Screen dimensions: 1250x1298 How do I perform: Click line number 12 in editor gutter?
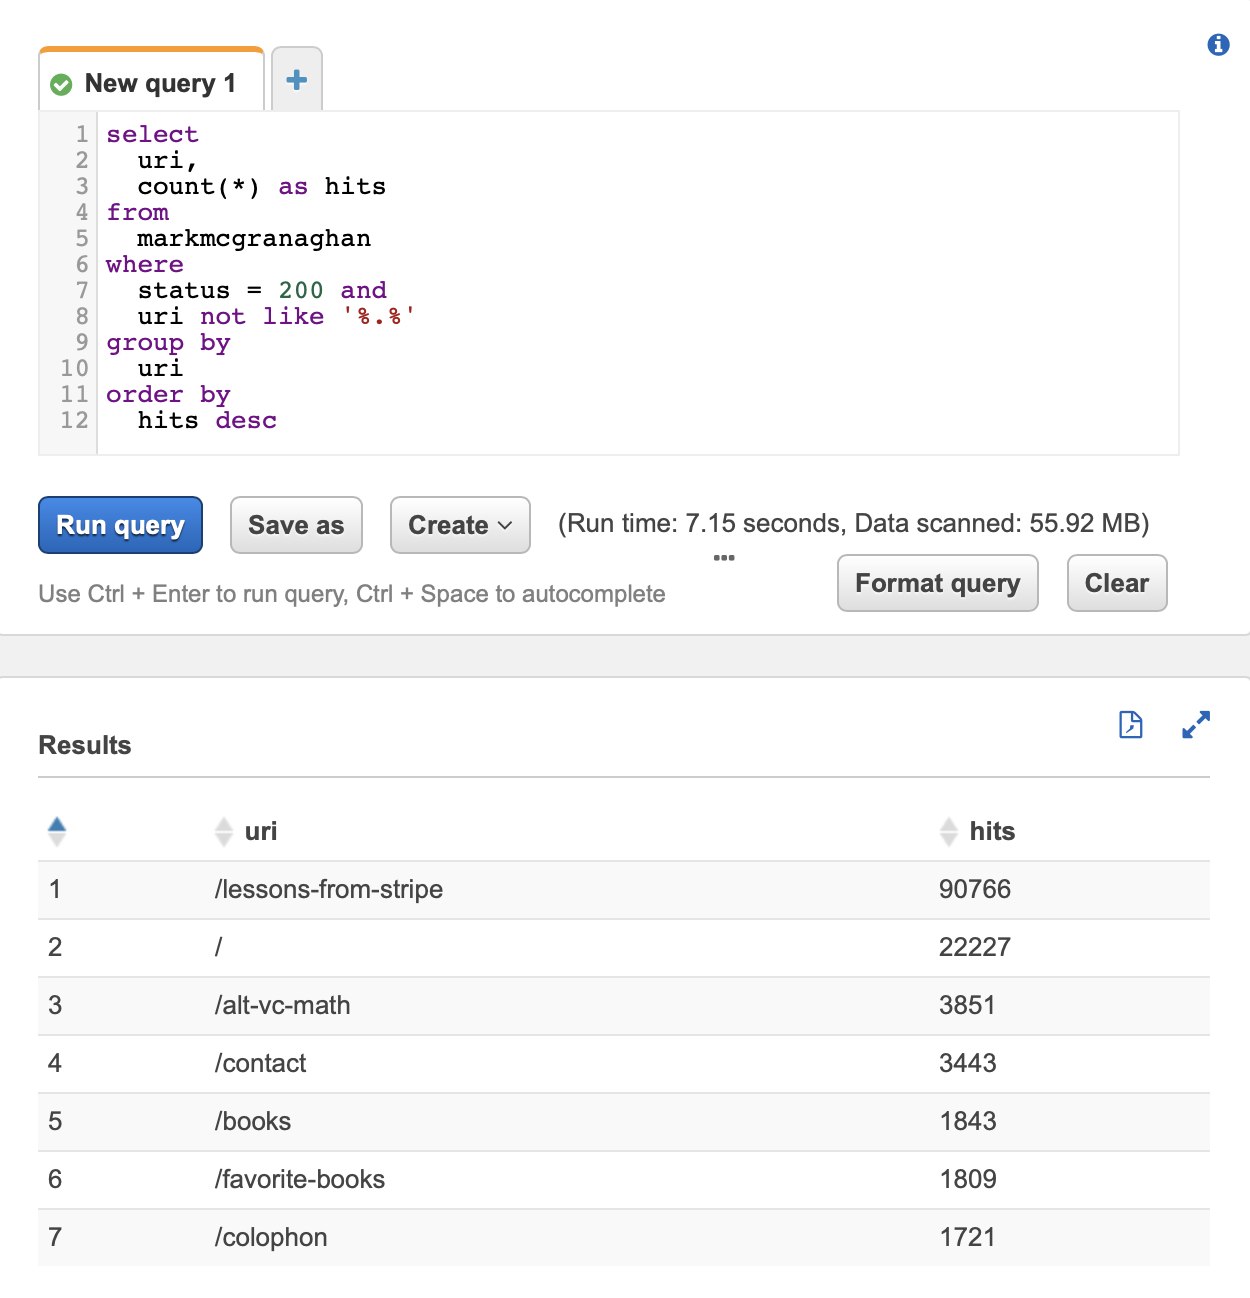75,420
